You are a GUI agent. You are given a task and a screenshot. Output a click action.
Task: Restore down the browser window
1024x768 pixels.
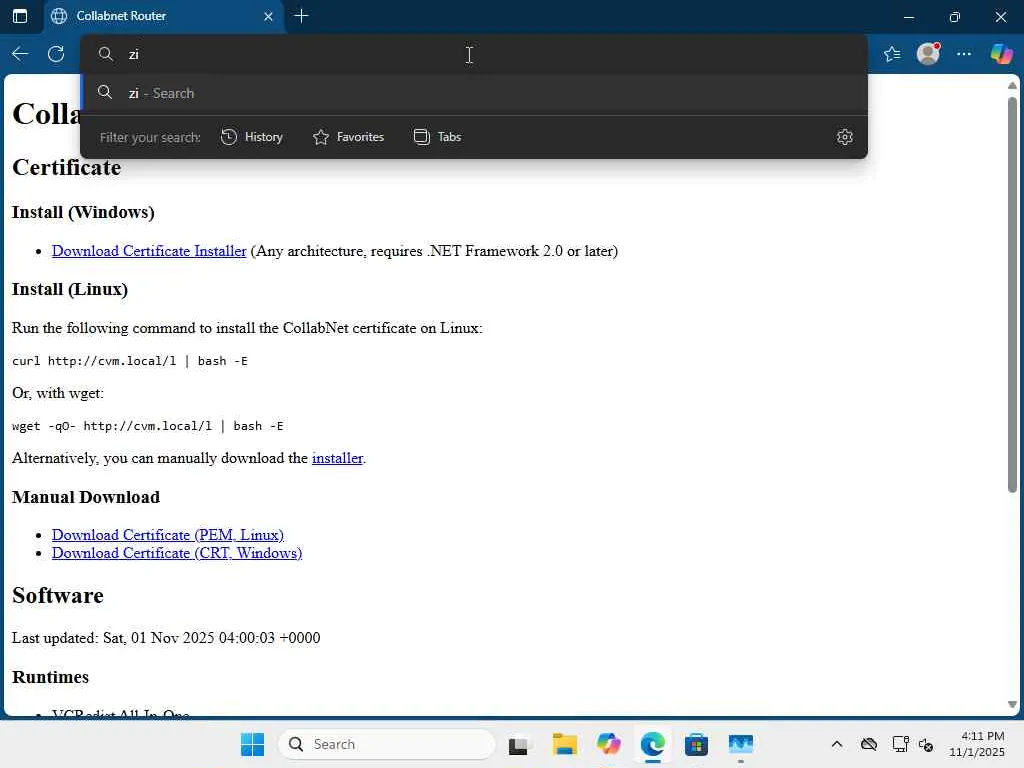coord(955,16)
